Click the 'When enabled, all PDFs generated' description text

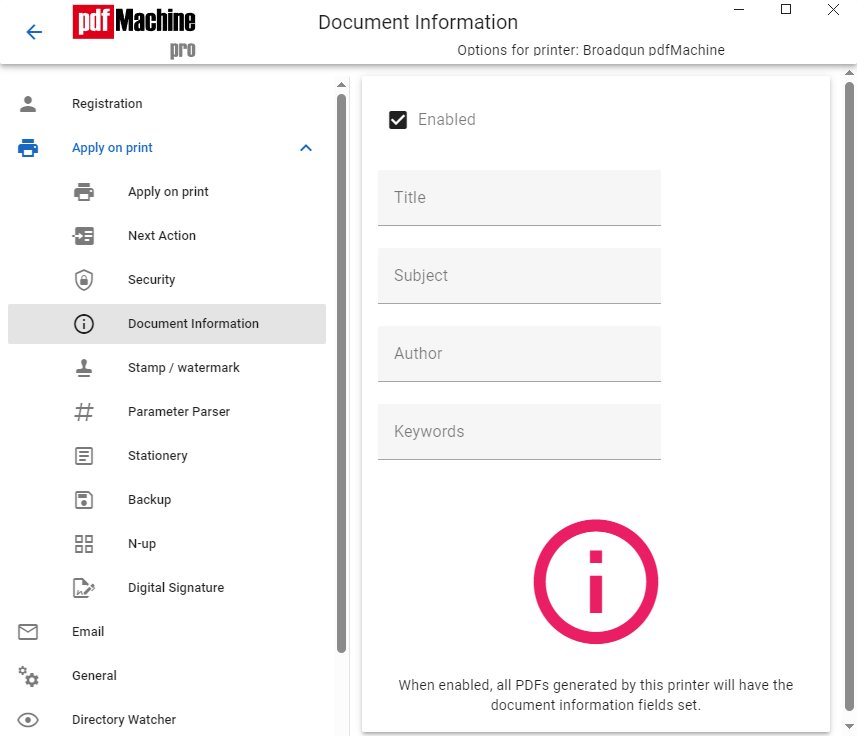pos(596,695)
